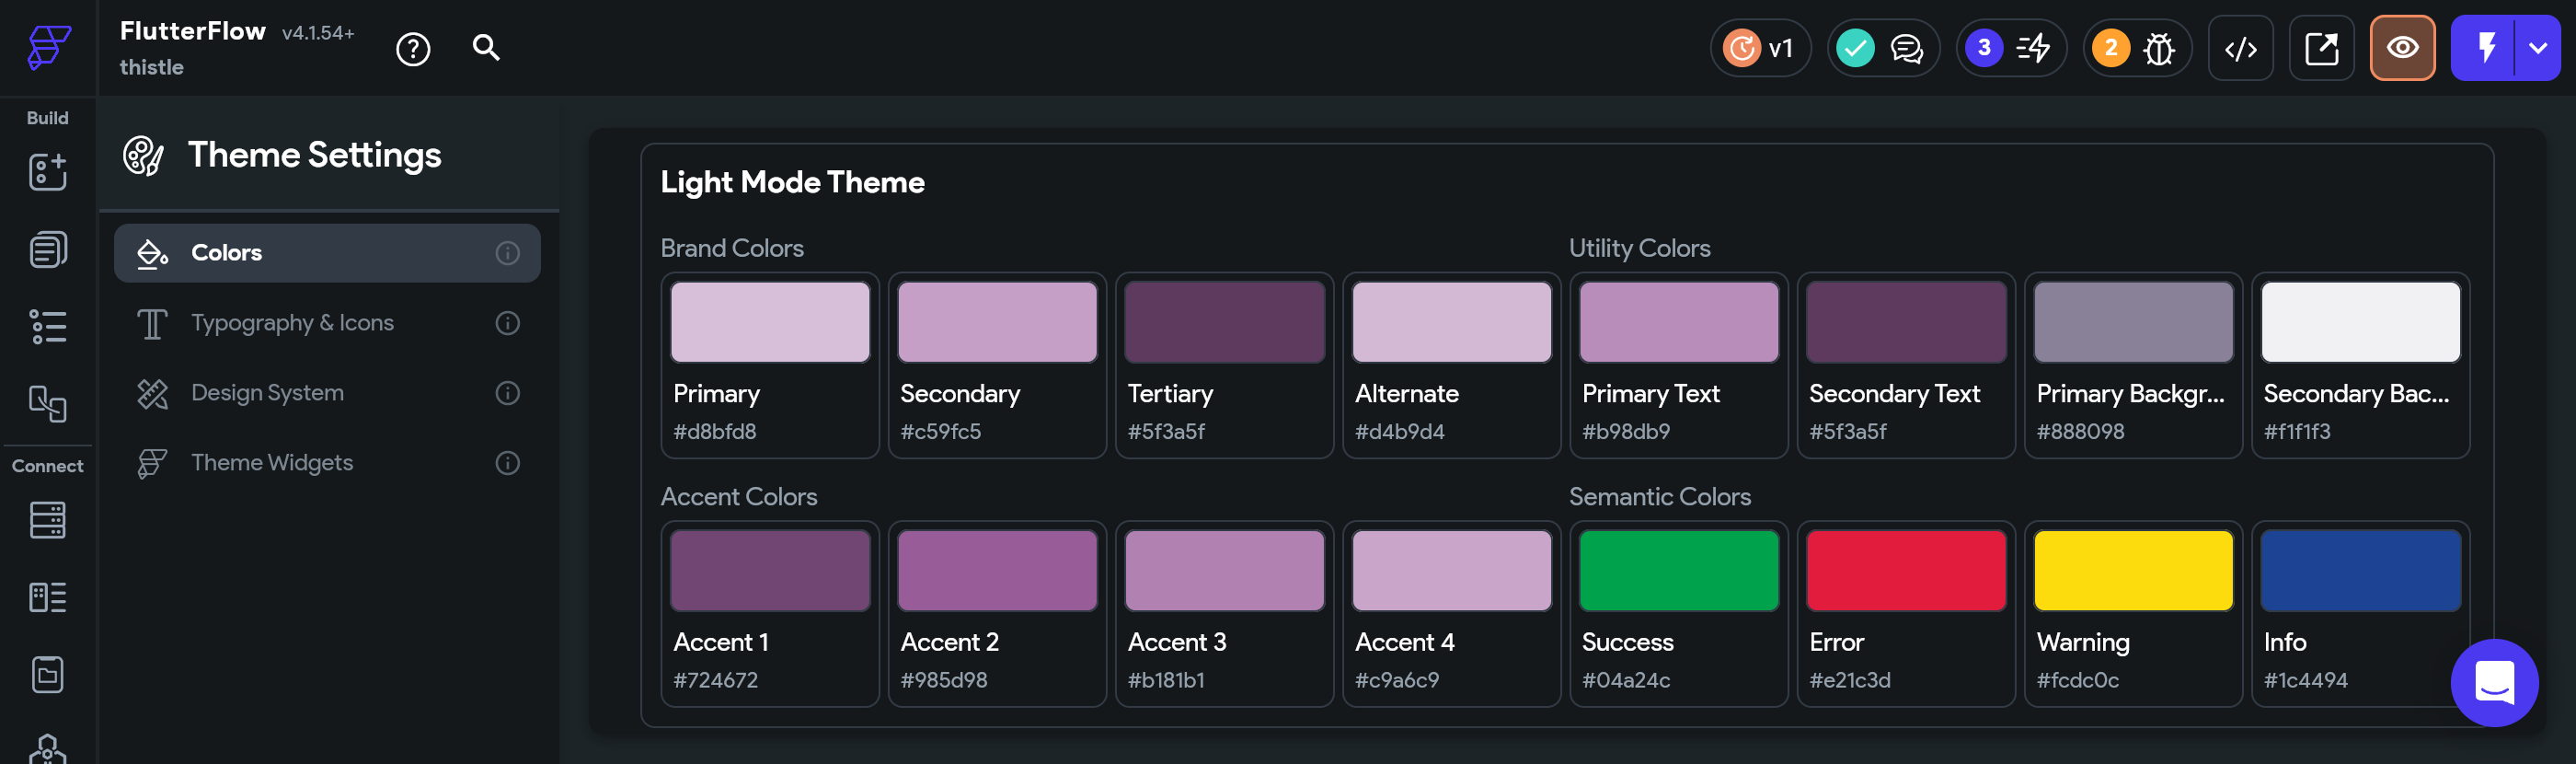Select the Colors menu item
Screen dimensions: 2576x764
click(327, 253)
